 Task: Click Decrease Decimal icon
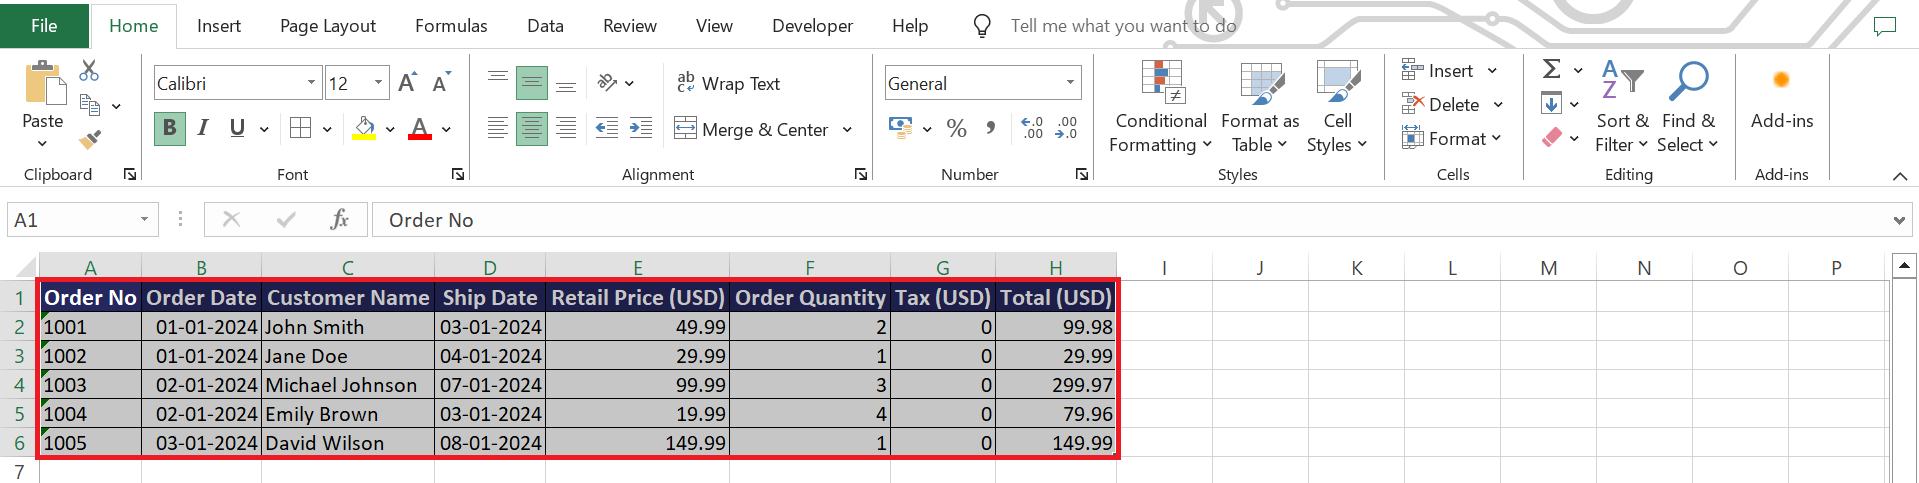(x=1066, y=128)
